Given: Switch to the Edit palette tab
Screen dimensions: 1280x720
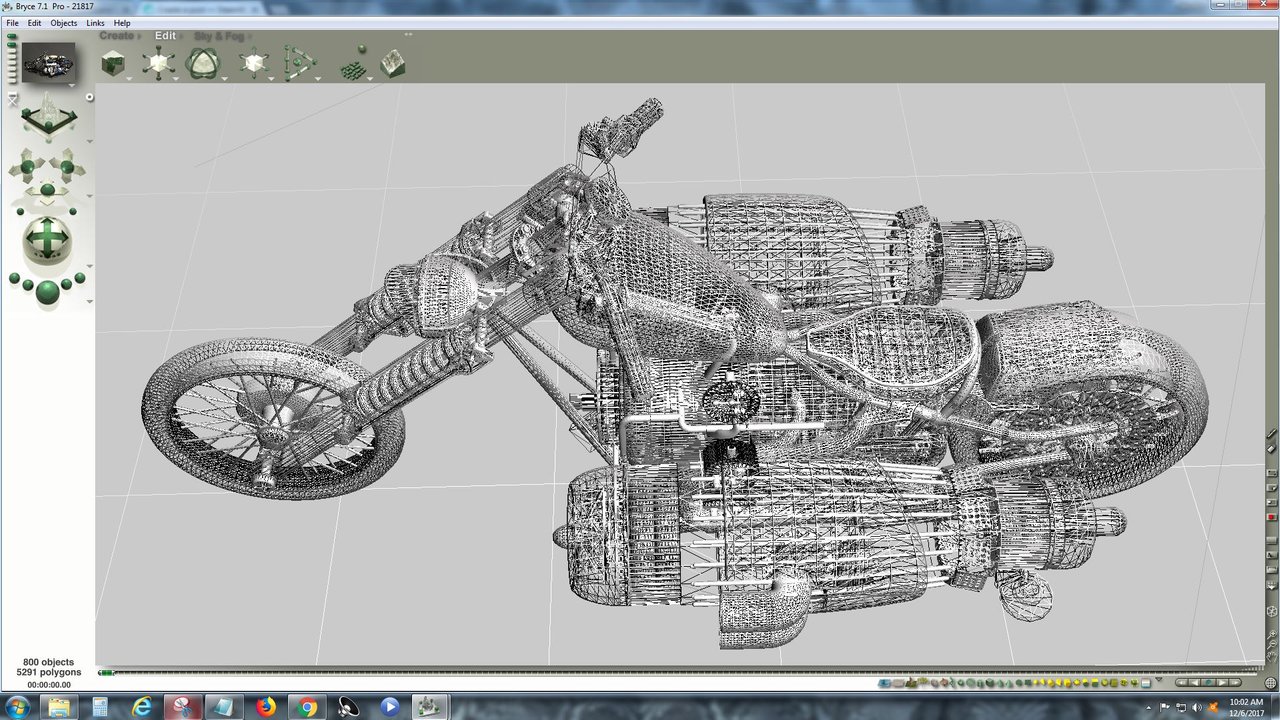Looking at the screenshot, I should (x=166, y=36).
